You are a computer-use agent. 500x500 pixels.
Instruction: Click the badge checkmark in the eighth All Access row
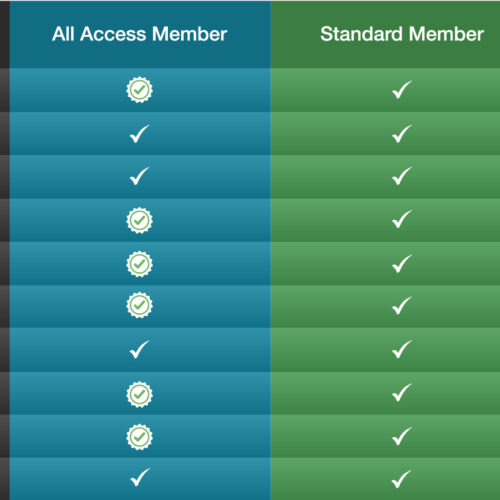click(140, 395)
